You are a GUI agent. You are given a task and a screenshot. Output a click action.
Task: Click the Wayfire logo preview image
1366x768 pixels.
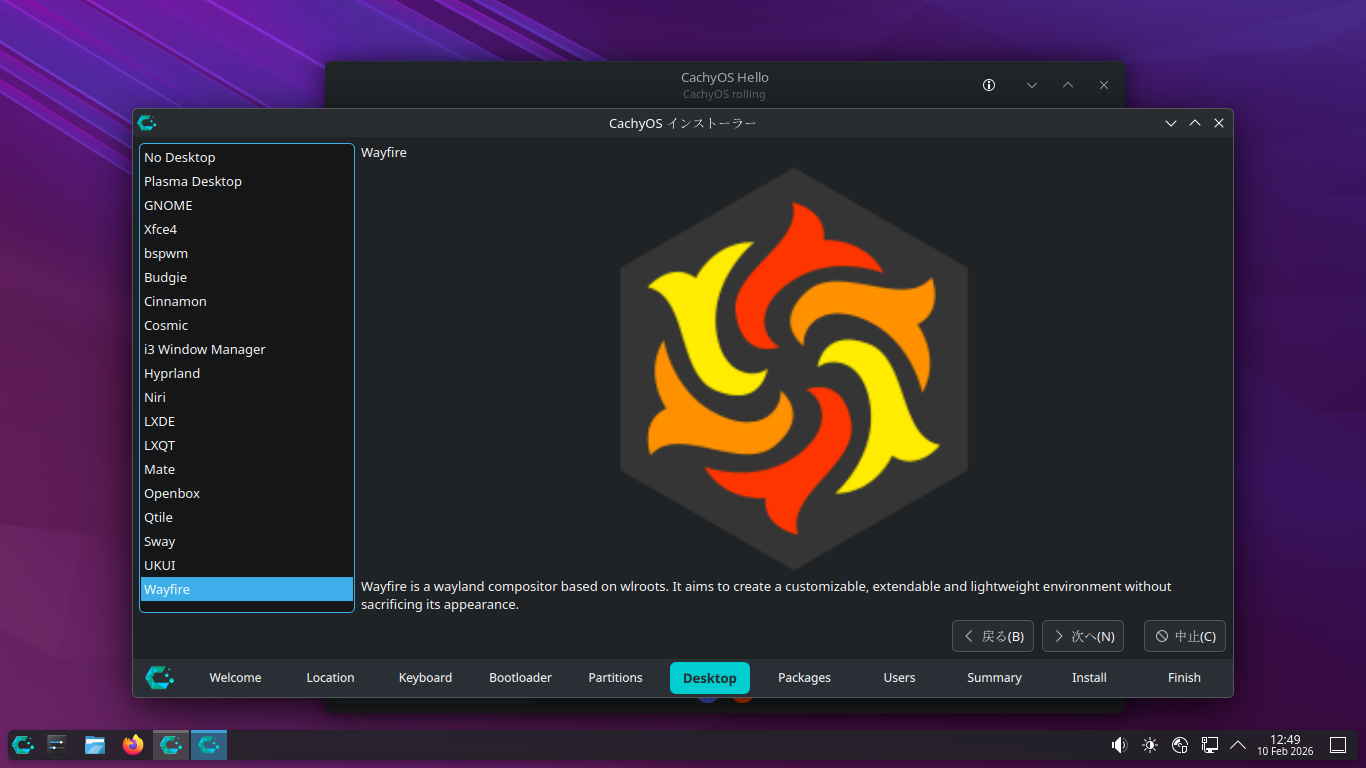[x=794, y=369]
